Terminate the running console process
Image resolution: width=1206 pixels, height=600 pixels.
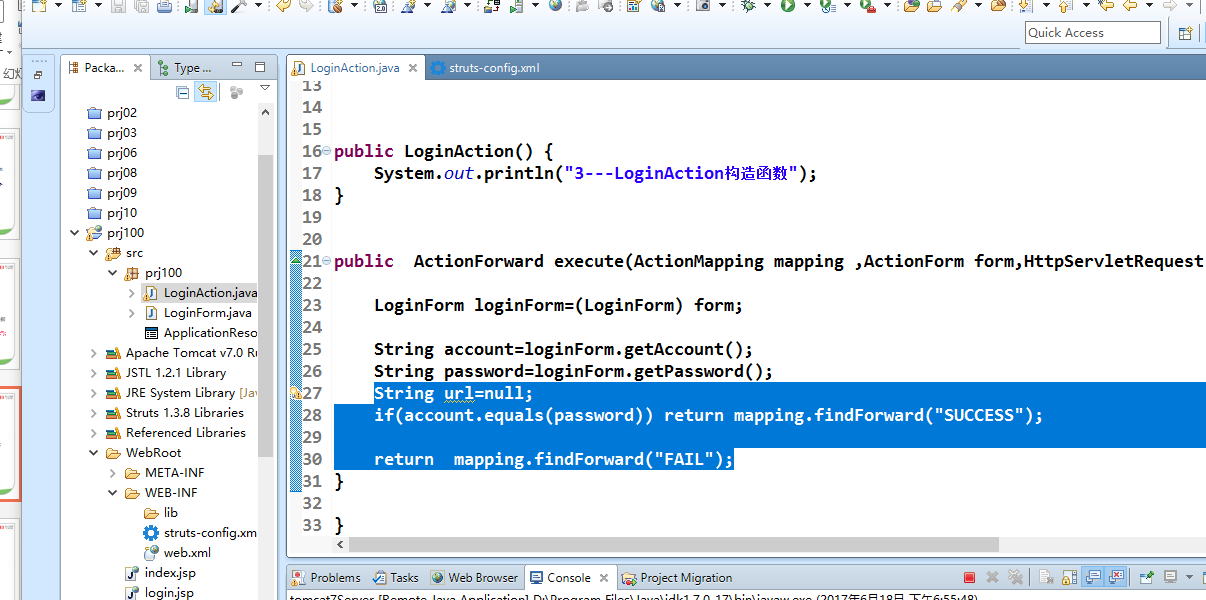[x=969, y=577]
